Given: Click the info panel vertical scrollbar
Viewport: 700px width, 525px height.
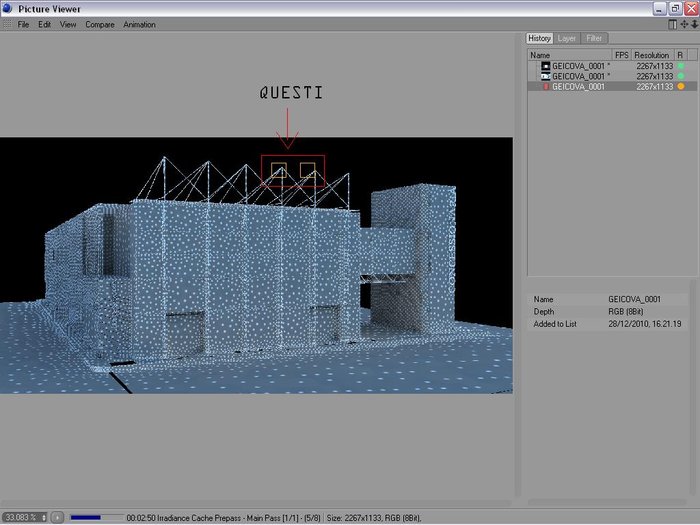Looking at the screenshot, I should pyautogui.click(x=693, y=388).
